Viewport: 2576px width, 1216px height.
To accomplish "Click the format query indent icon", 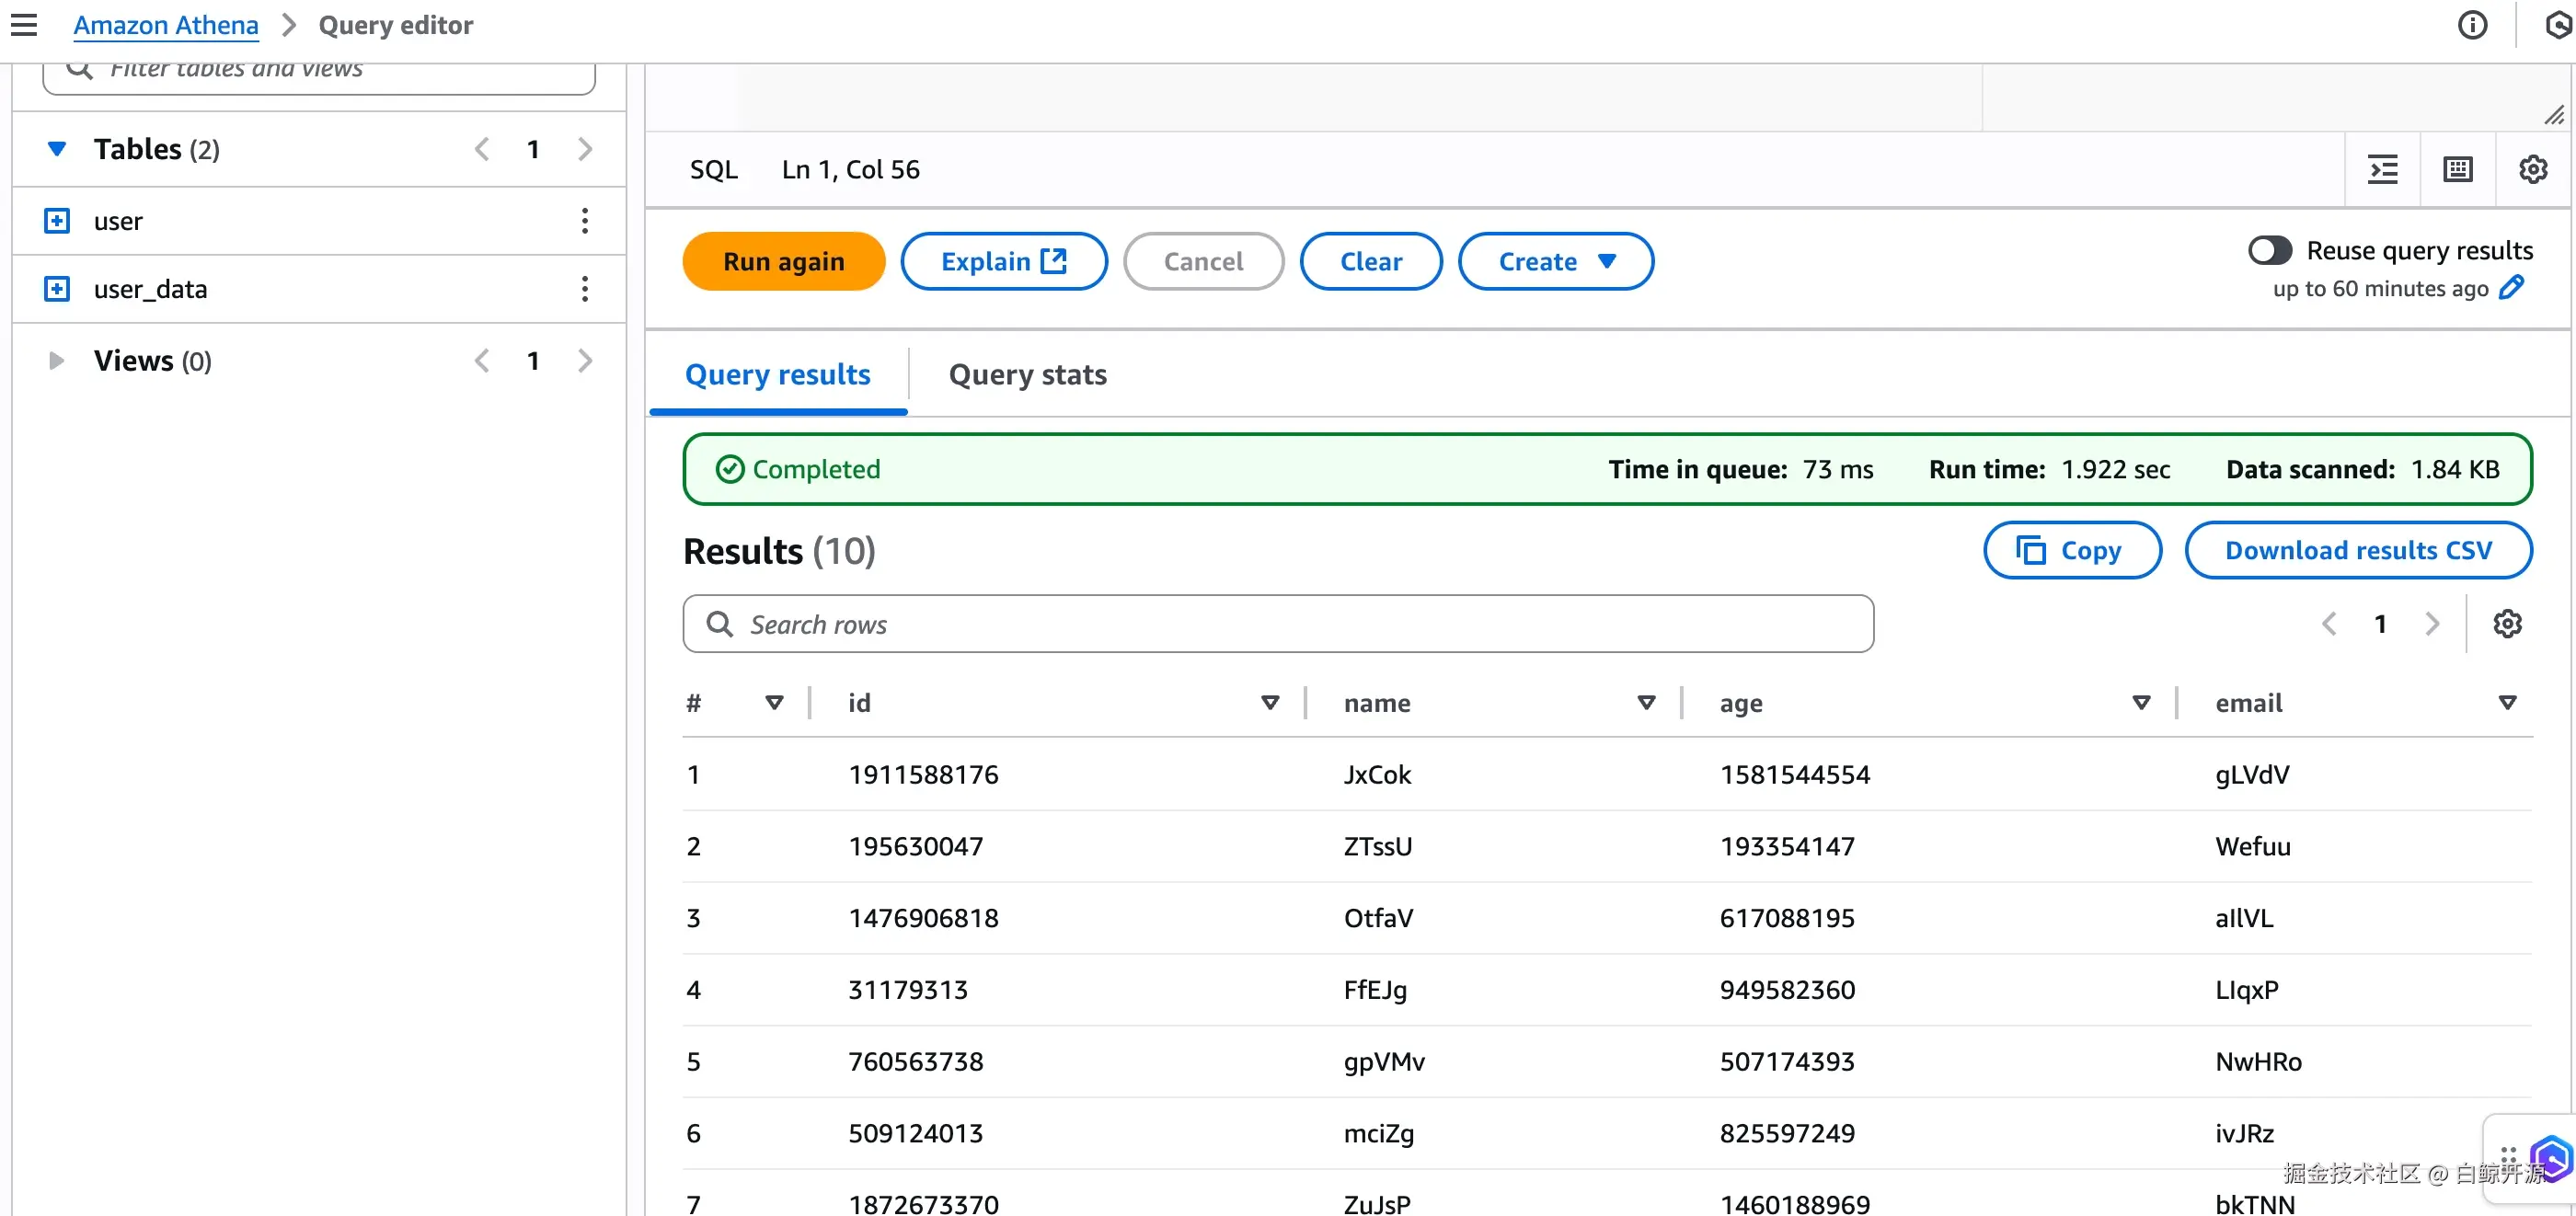I will [2383, 169].
